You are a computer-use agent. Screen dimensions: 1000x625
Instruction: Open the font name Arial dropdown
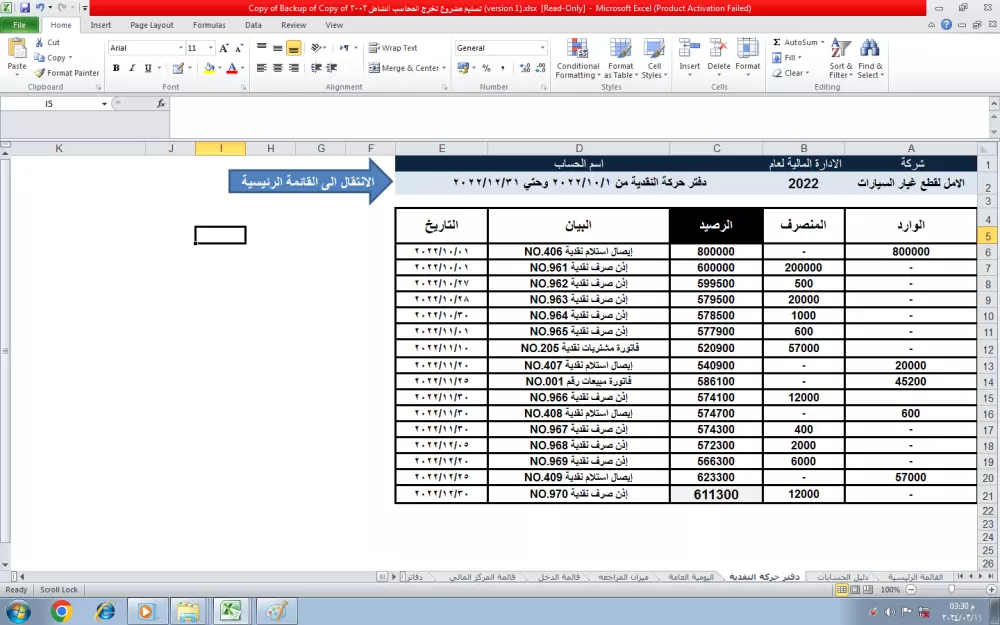(x=180, y=48)
